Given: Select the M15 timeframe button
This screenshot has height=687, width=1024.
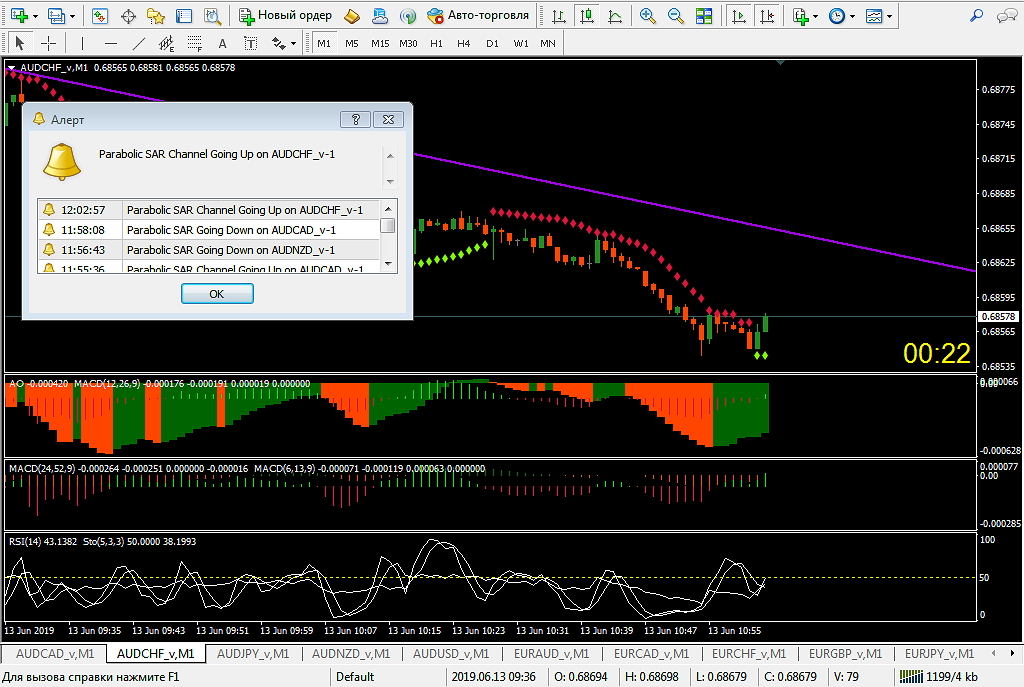Looking at the screenshot, I should [x=380, y=44].
